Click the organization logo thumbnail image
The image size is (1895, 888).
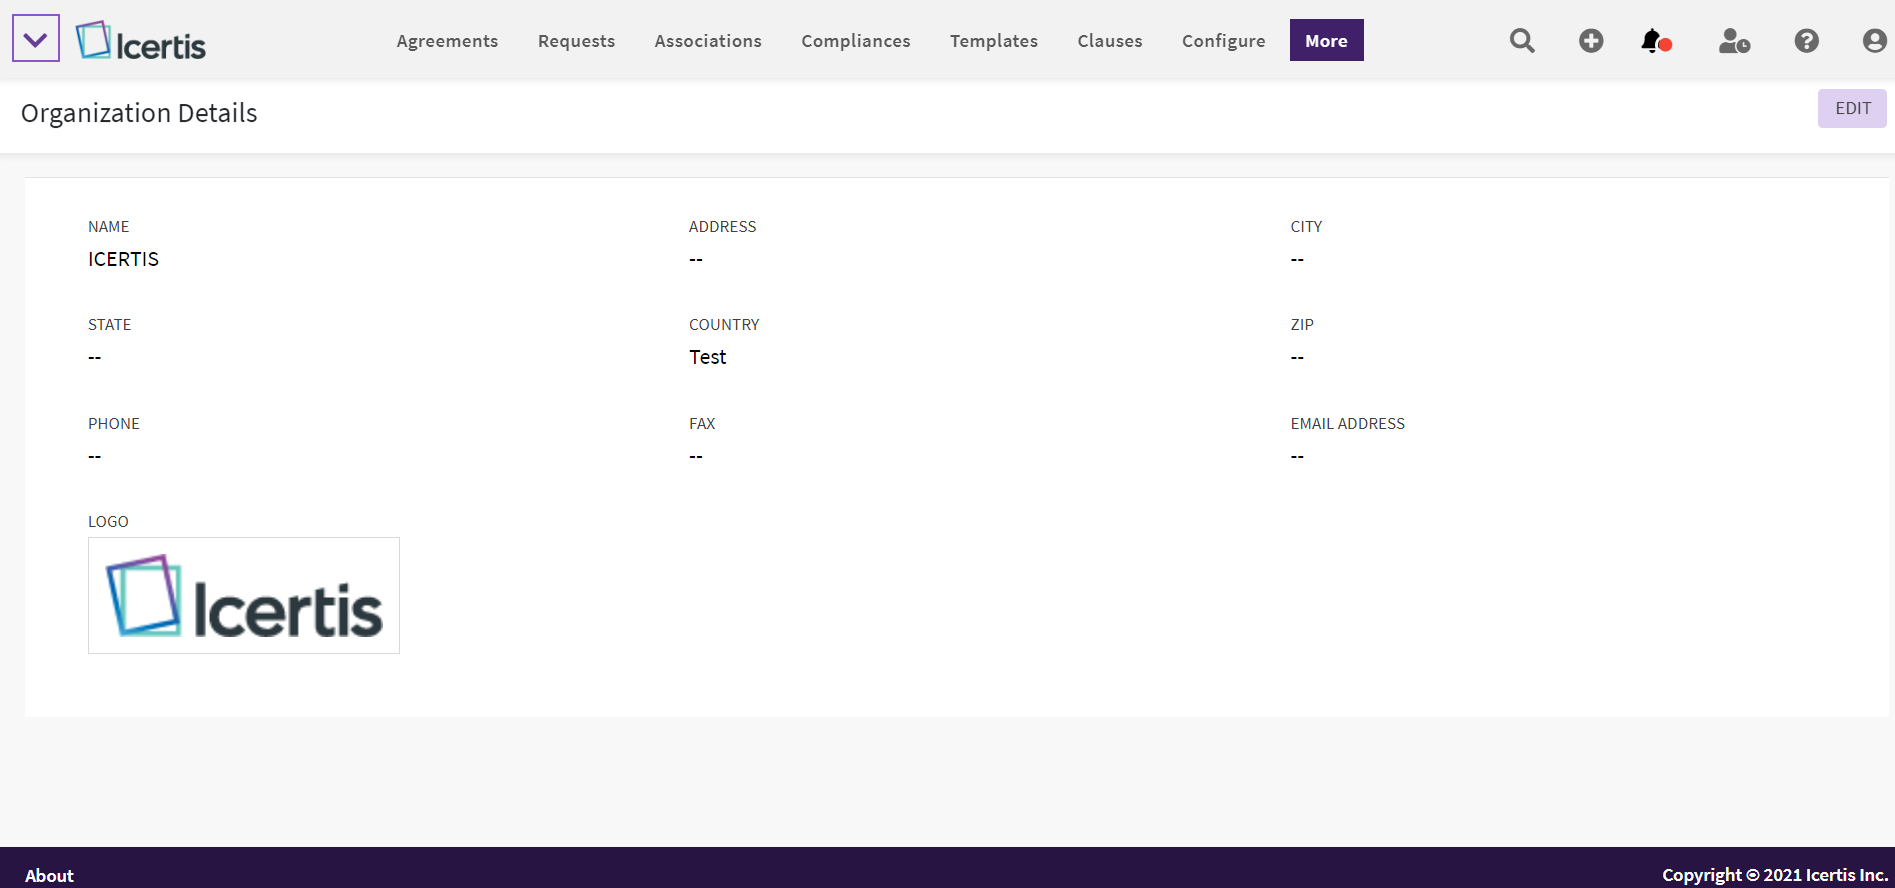click(244, 596)
